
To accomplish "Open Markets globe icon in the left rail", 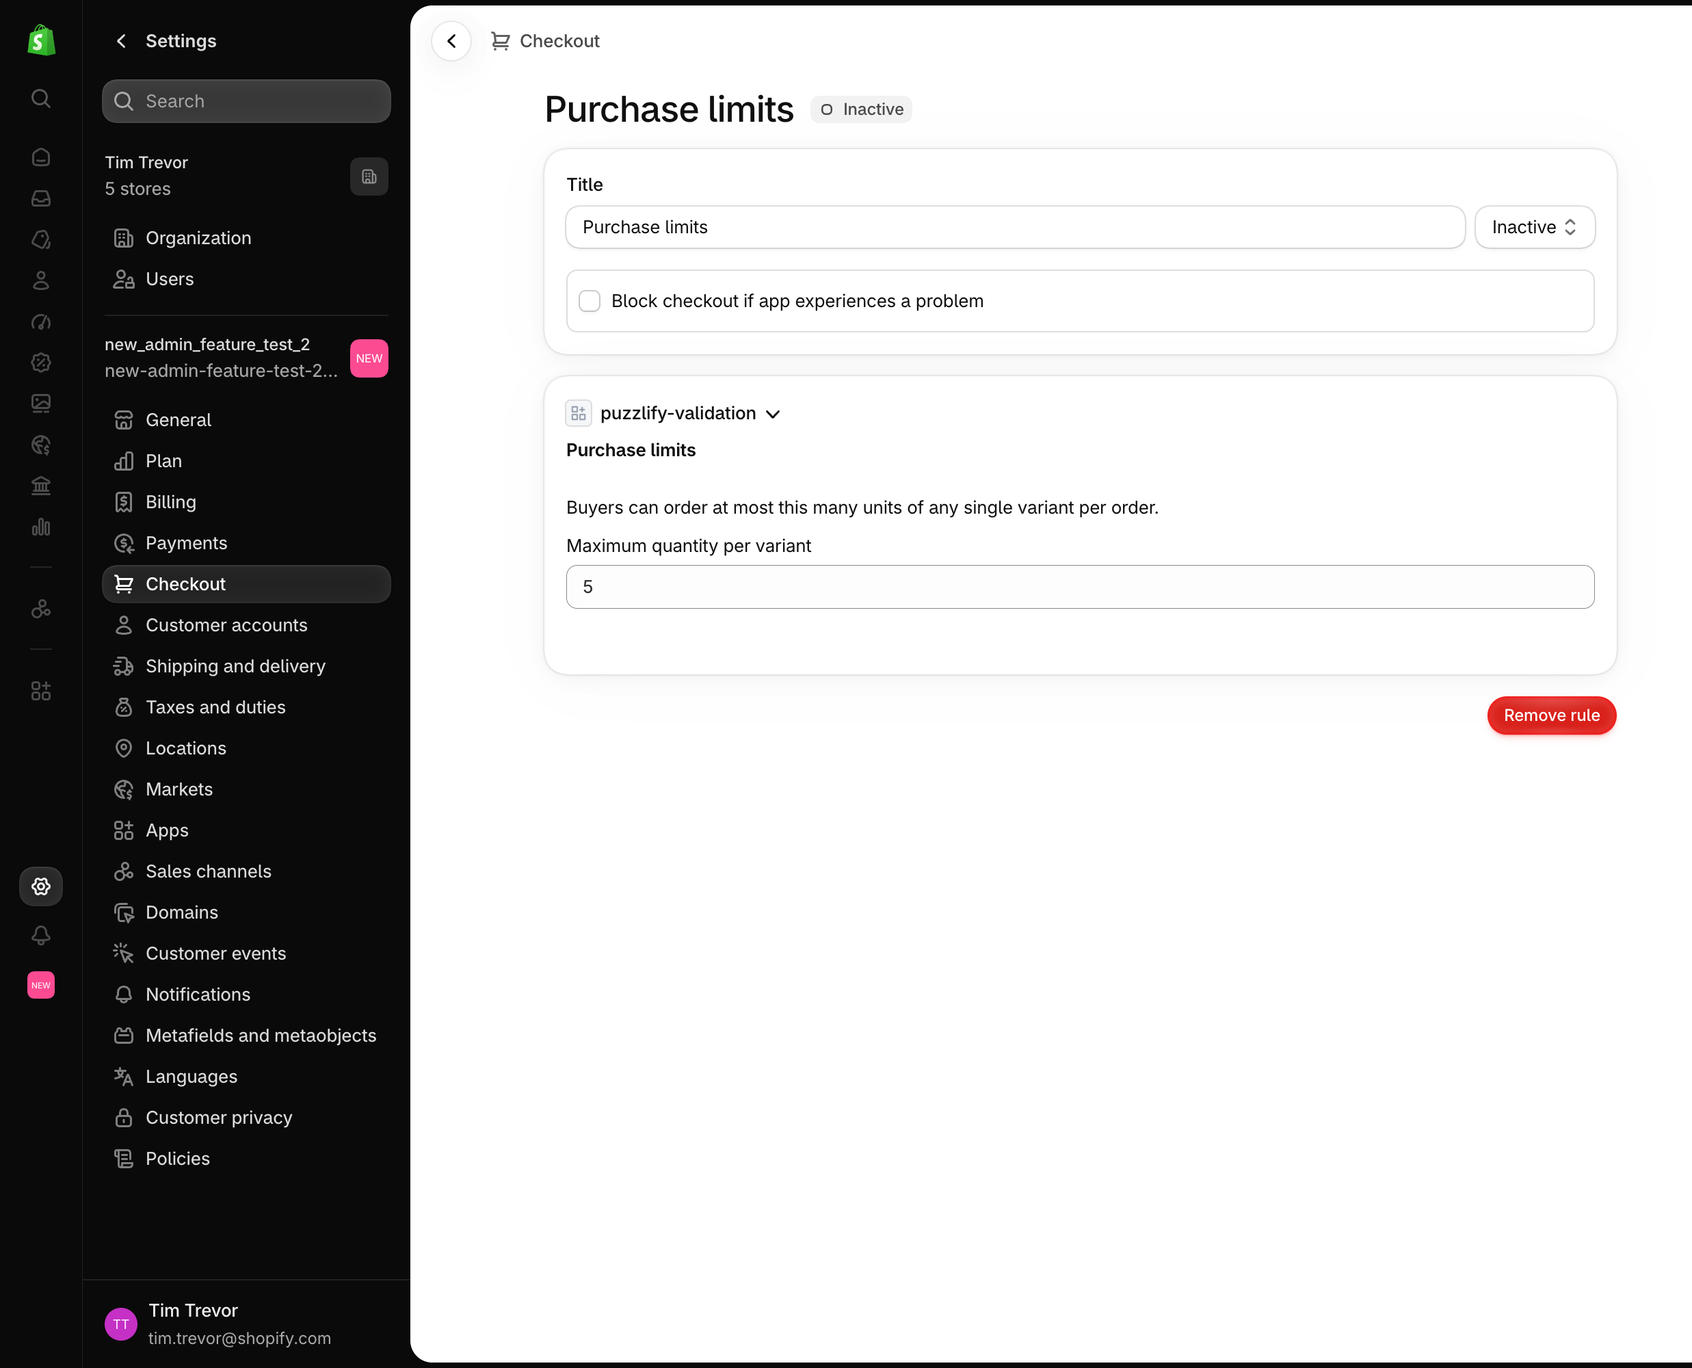I will [41, 444].
